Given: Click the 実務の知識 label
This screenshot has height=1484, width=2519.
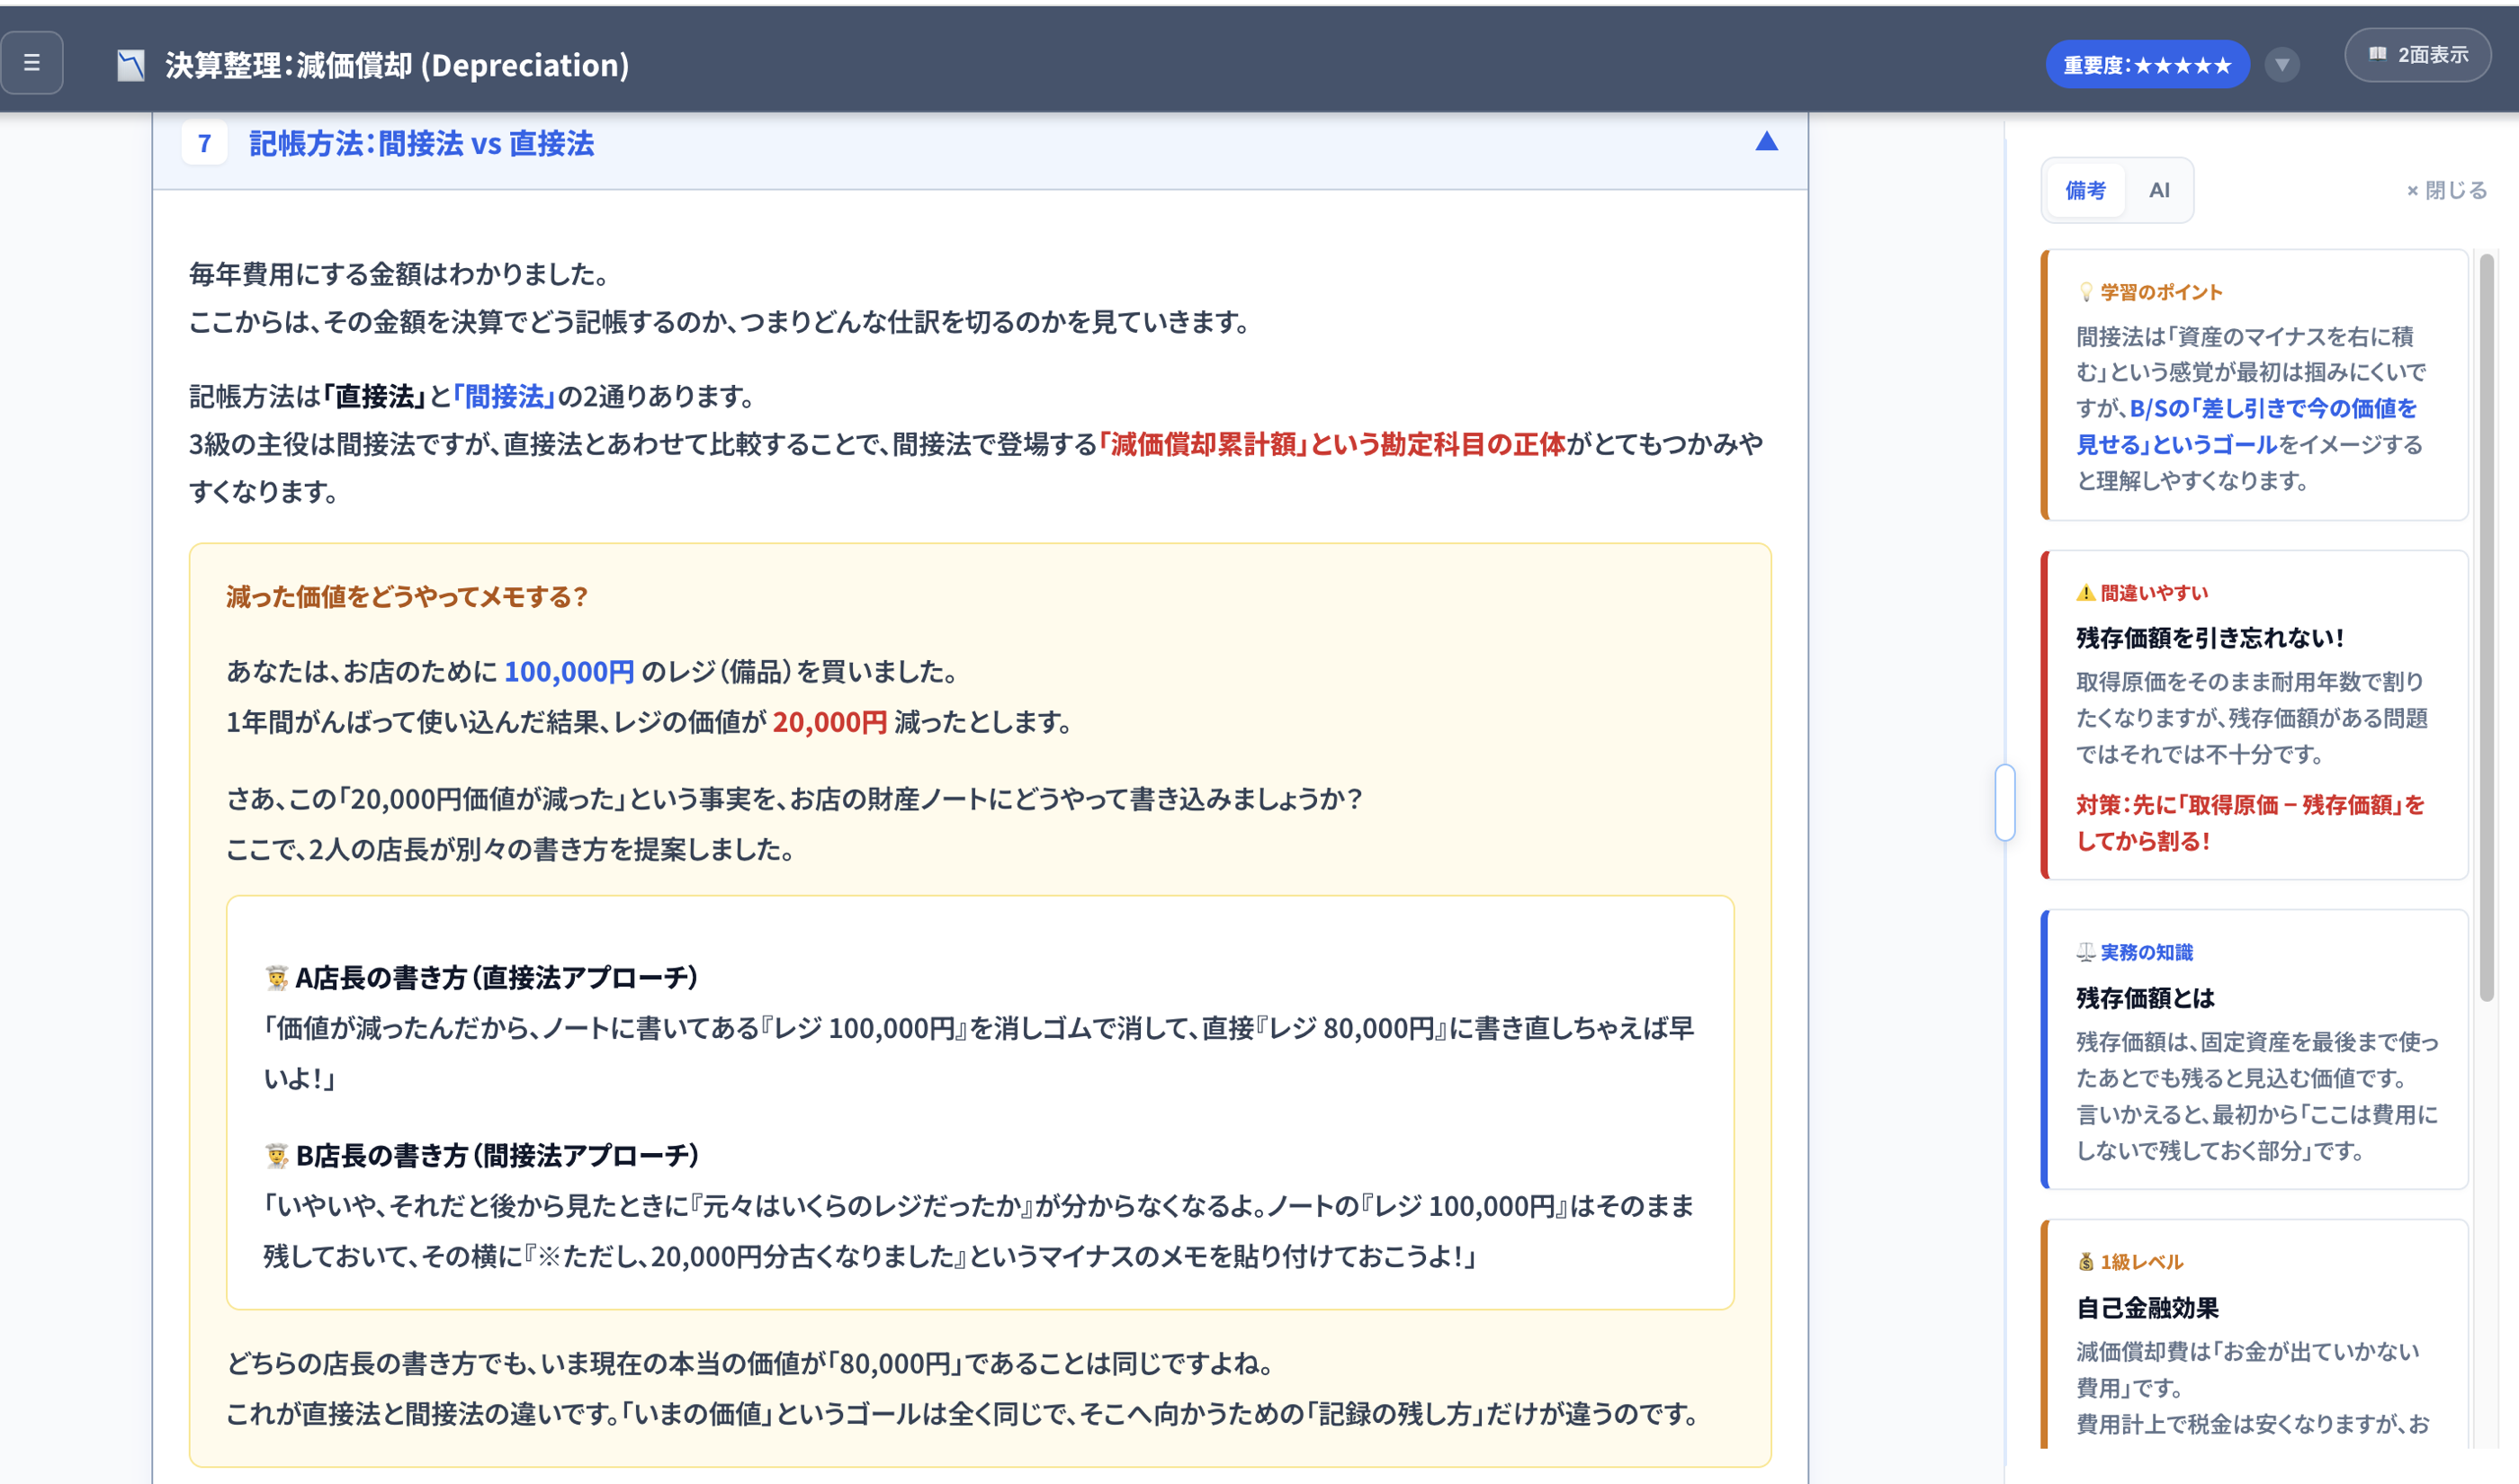Looking at the screenshot, I should pos(2146,952).
